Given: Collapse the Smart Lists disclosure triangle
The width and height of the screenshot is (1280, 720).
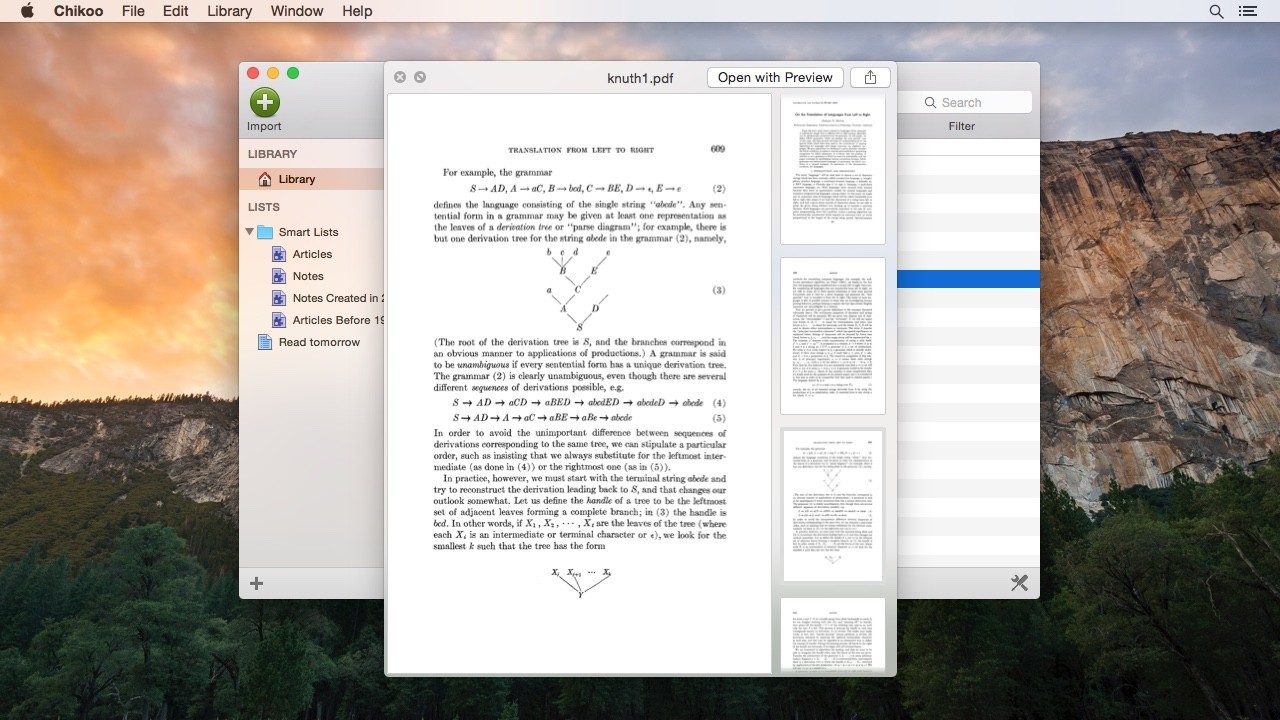Looking at the screenshot, I should (x=250, y=232).
